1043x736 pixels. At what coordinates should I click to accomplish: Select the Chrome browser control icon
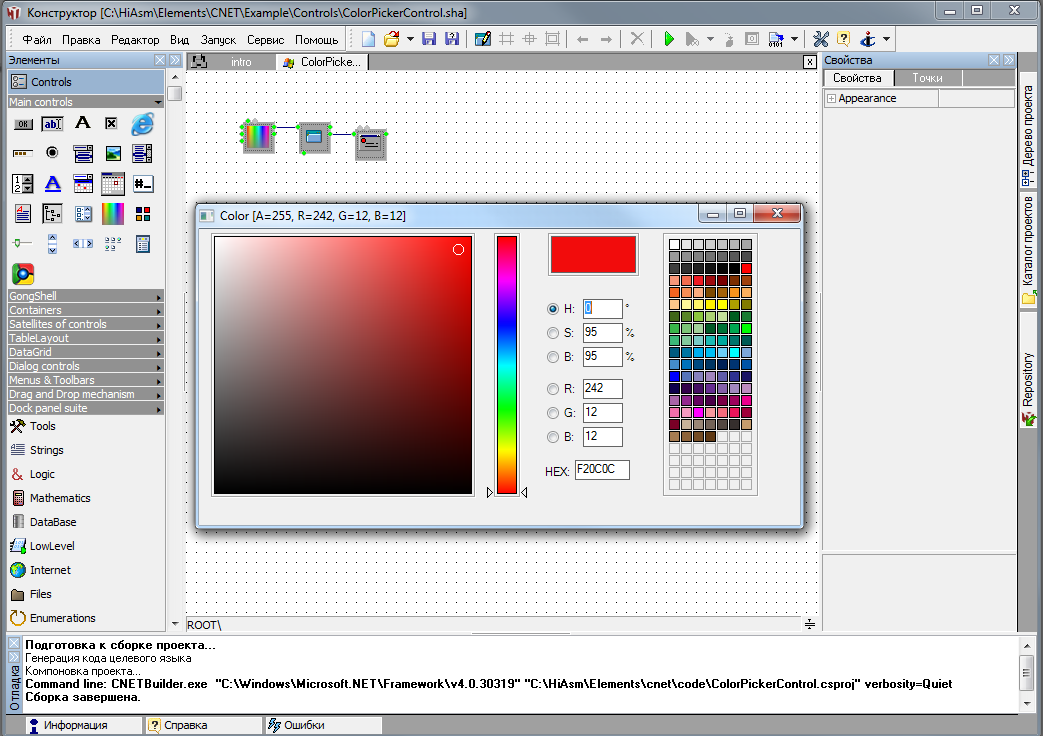[x=22, y=274]
